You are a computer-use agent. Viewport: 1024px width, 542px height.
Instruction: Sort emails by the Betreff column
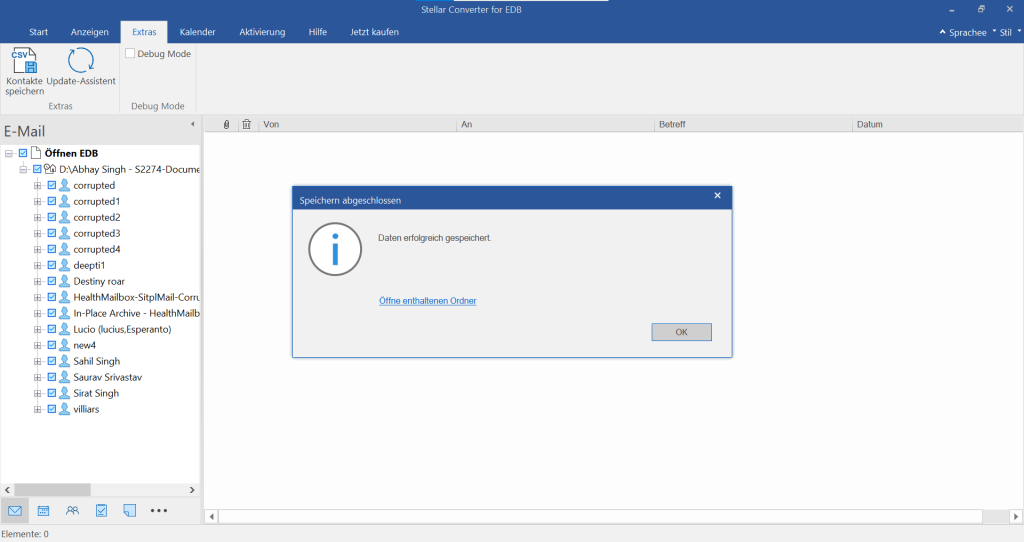(x=753, y=124)
